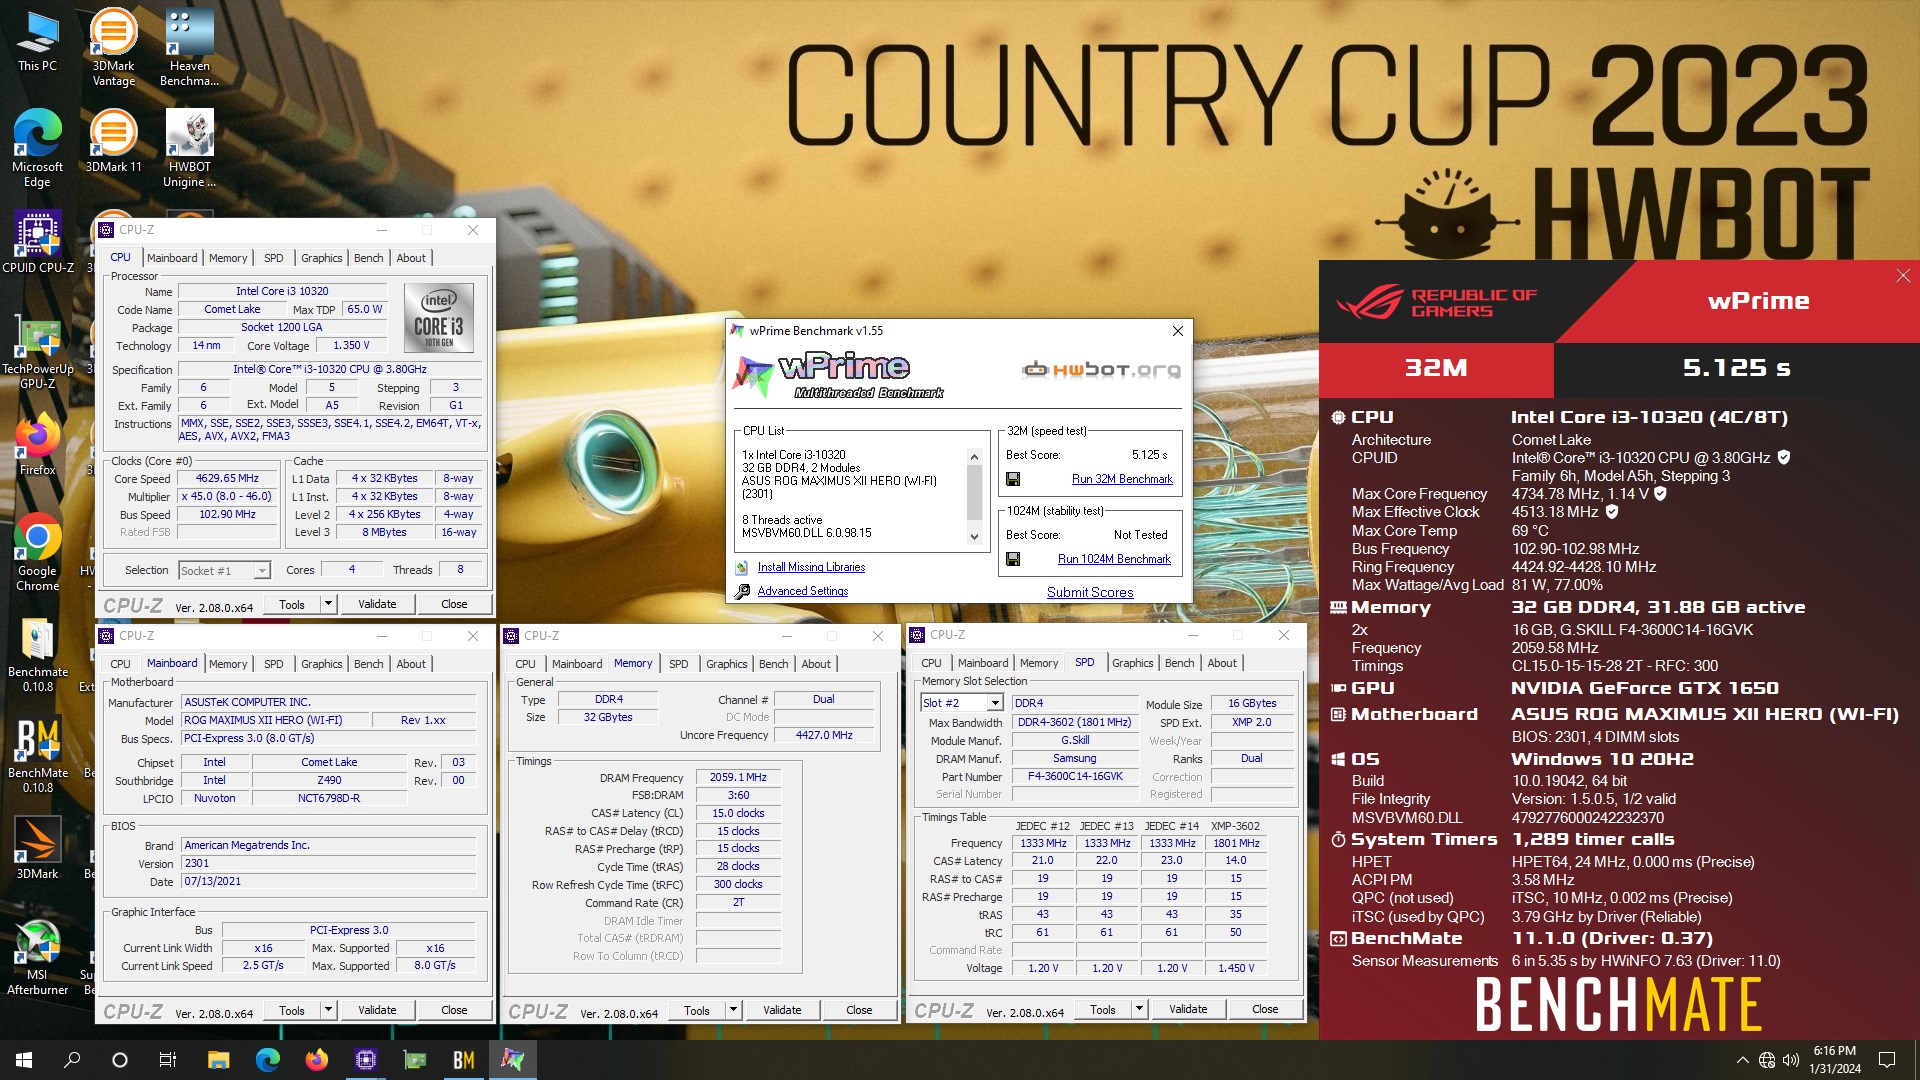Open Cortana from the taskbar

(x=120, y=1060)
